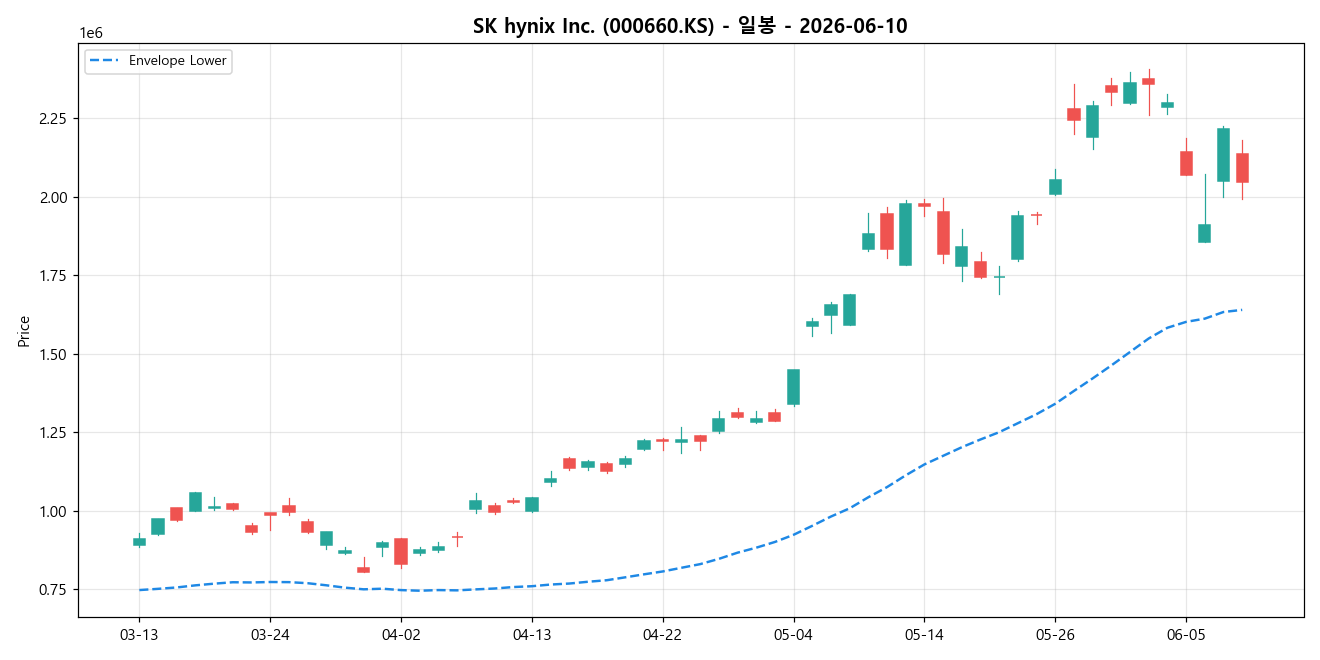
Task: Click the 05-26 x-axis date label
Action: (x=1055, y=635)
